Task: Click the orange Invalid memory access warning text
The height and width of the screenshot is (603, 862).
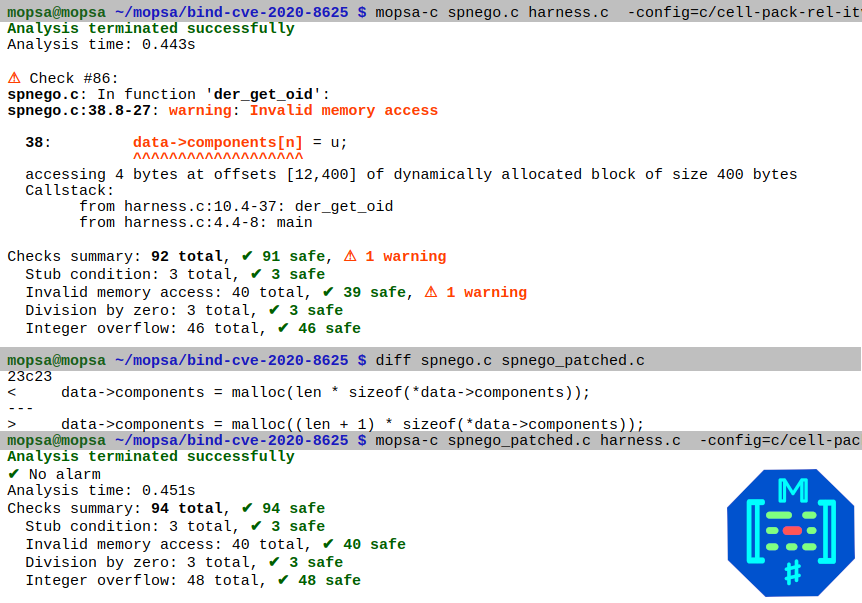Action: (343, 110)
